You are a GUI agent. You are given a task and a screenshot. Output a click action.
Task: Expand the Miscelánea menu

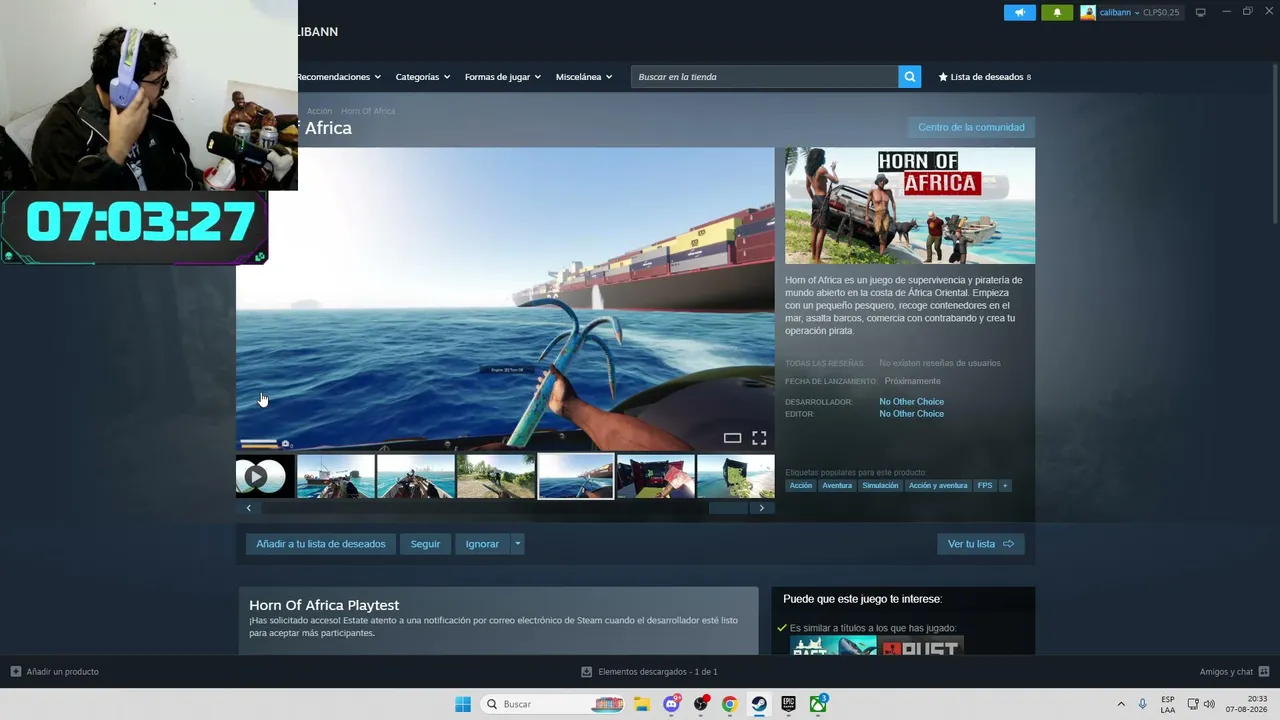click(584, 77)
